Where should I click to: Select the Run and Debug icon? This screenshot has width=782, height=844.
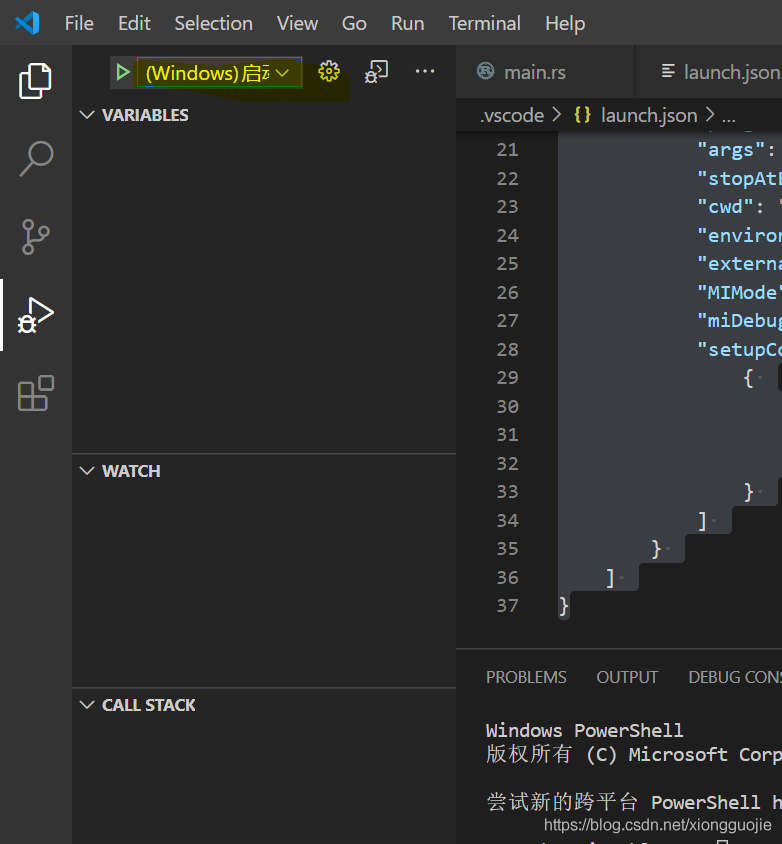[x=36, y=315]
